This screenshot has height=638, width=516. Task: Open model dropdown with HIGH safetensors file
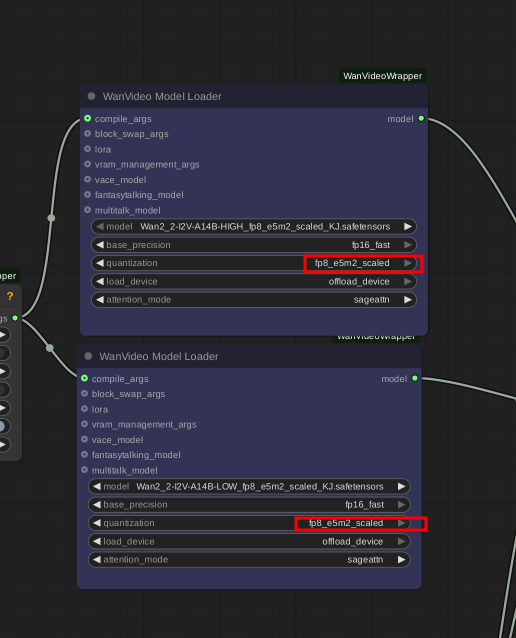(x=254, y=227)
